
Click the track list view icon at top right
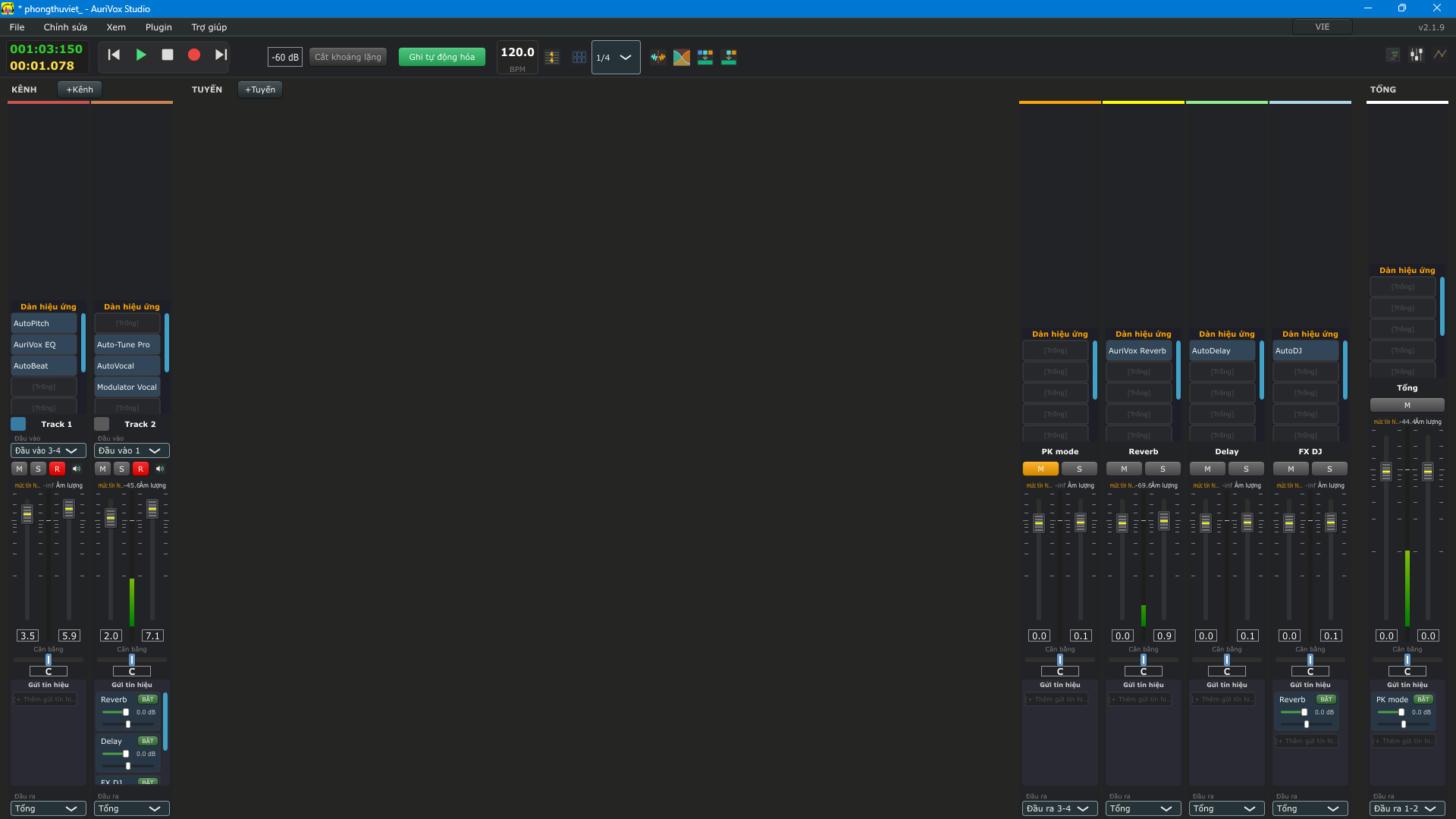[1393, 54]
